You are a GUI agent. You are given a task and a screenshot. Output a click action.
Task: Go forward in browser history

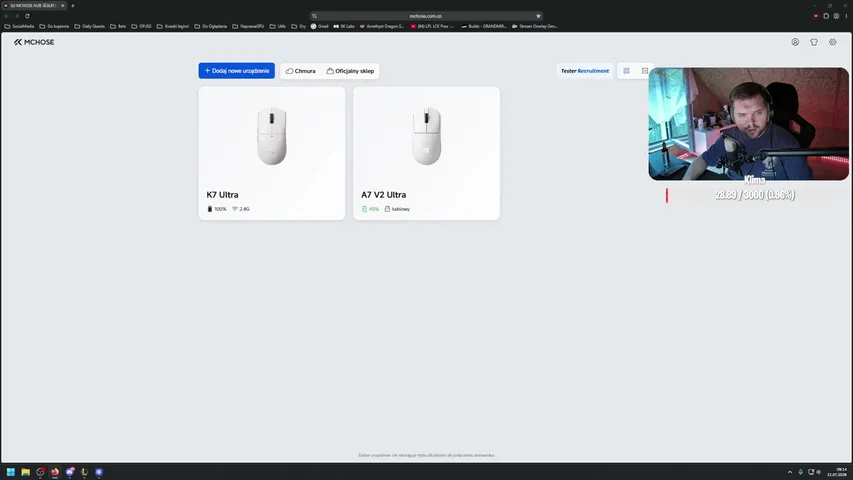pos(17,16)
